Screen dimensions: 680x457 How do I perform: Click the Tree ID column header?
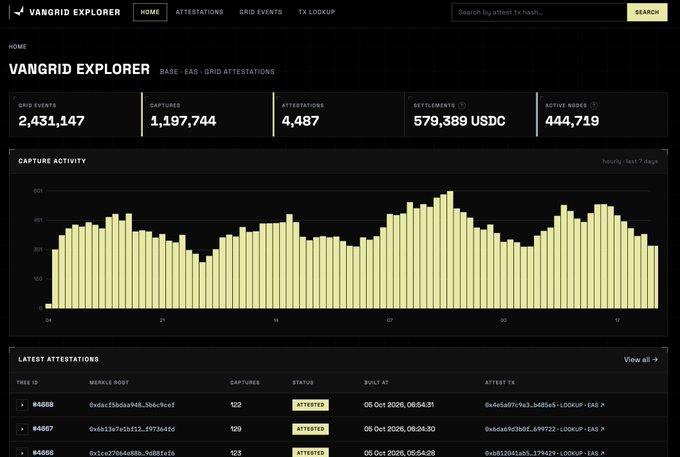tap(27, 382)
